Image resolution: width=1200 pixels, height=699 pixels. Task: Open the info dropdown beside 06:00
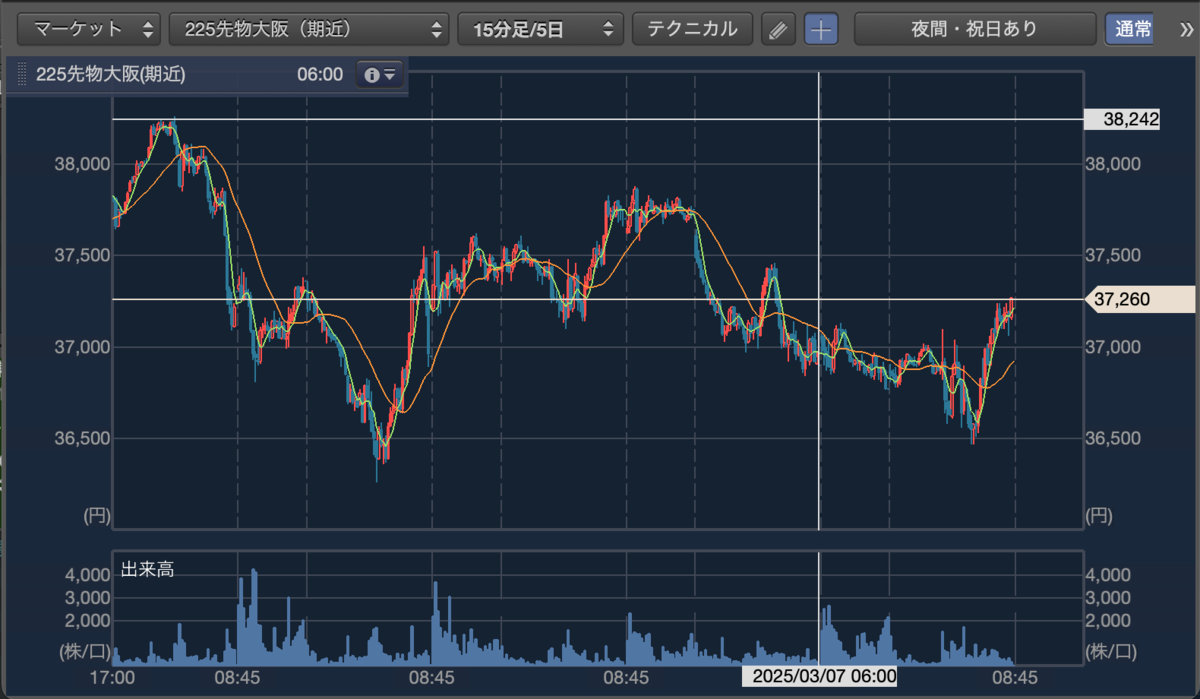pos(380,75)
